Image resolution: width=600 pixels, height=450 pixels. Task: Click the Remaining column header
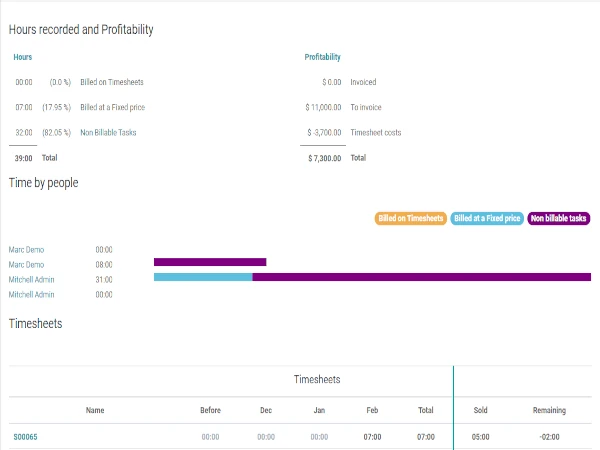coord(549,410)
